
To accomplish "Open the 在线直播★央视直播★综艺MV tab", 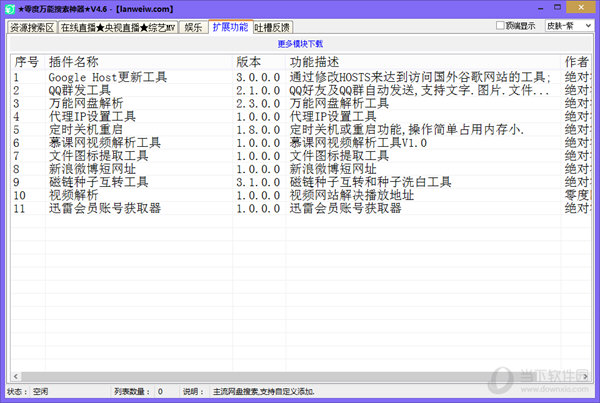I will tap(118, 28).
